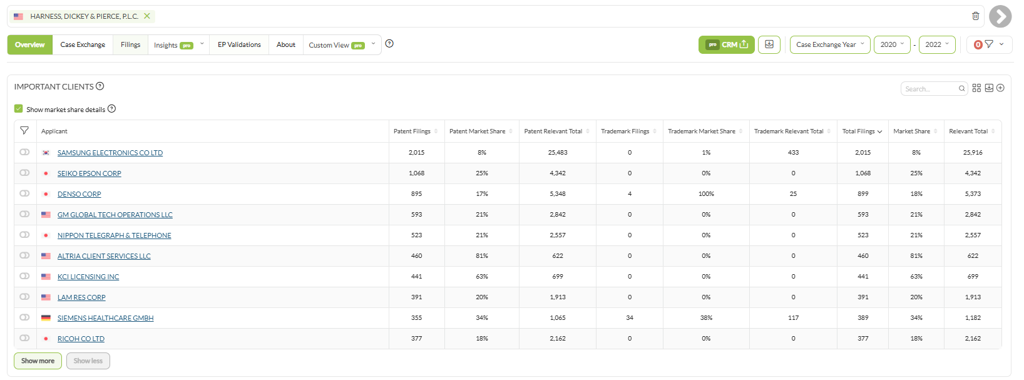This screenshot has width=1024, height=380.
Task: Toggle the switch for Siemens Healthcare row
Action: click(25, 317)
